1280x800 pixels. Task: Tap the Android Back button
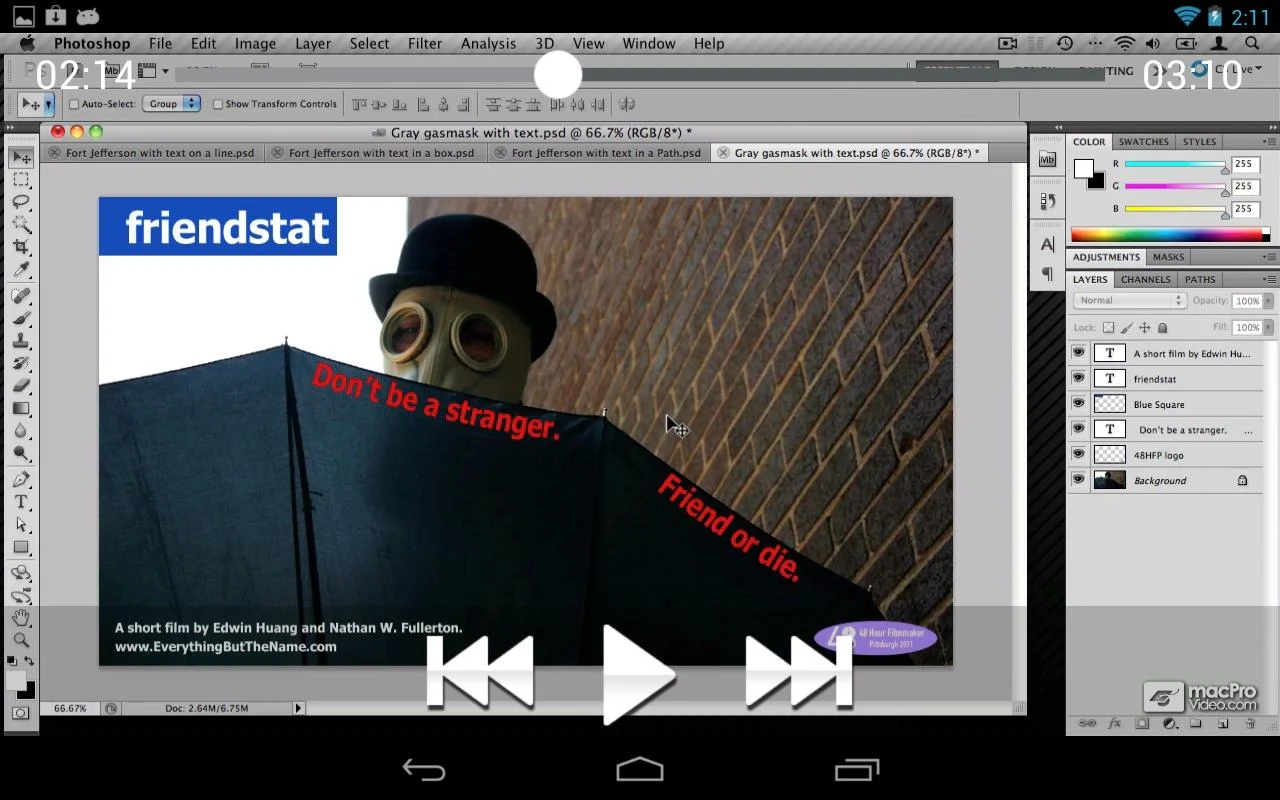[424, 770]
